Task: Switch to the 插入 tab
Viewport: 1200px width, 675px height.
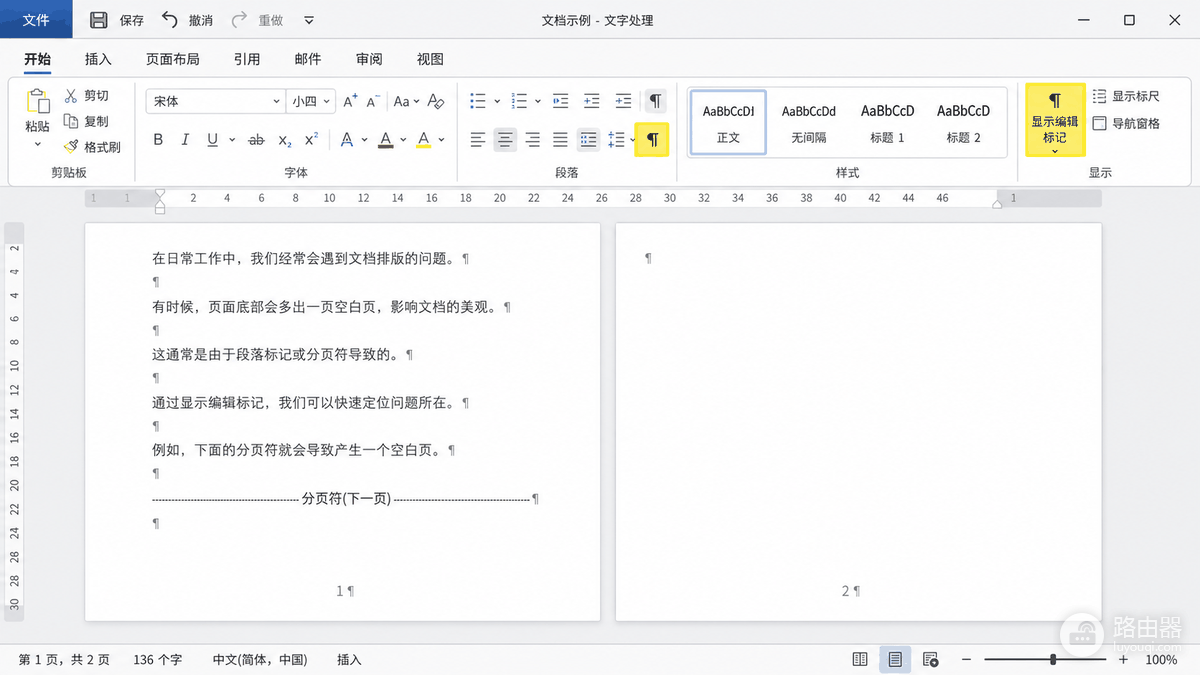Action: tap(98, 59)
